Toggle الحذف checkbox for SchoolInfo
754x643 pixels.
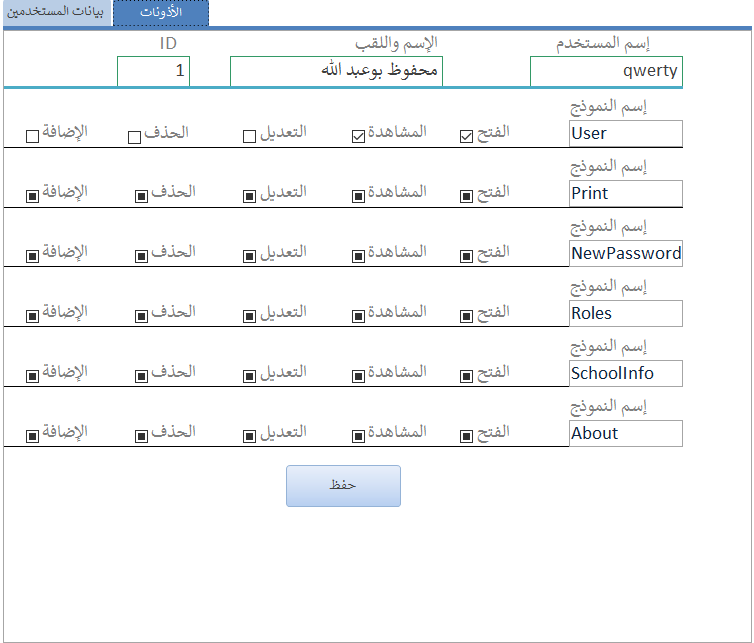pyautogui.click(x=141, y=376)
